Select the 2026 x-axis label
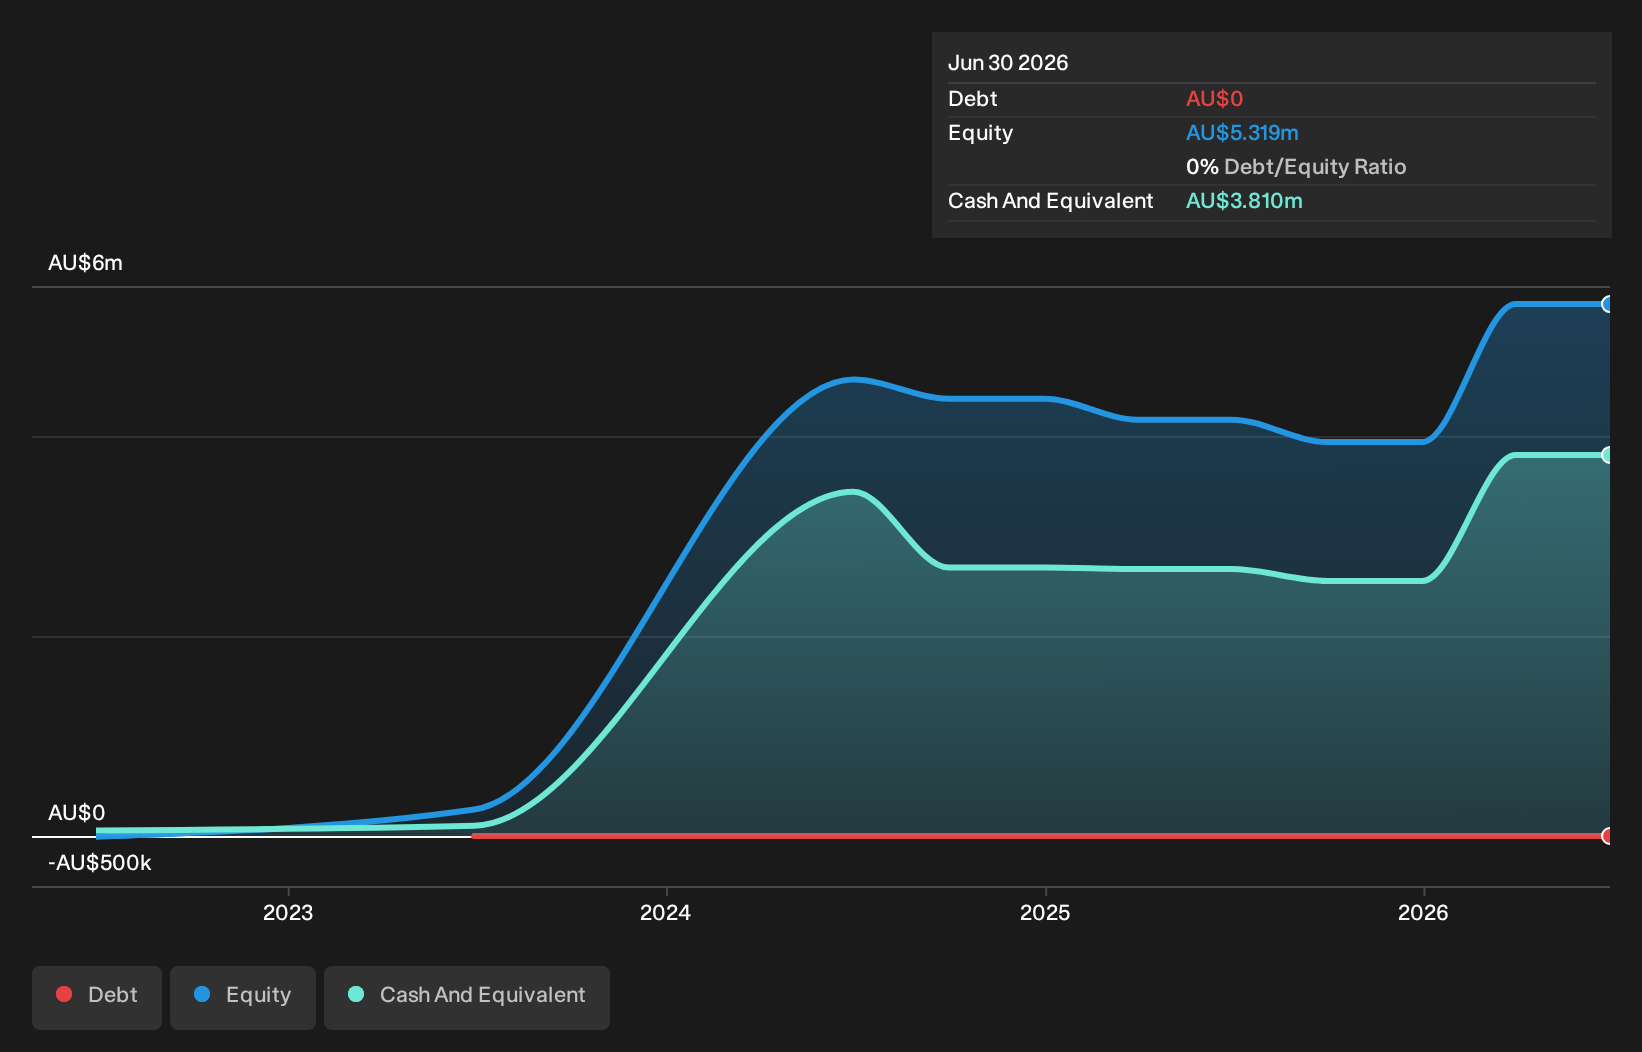This screenshot has height=1052, width=1642. pos(1423,912)
